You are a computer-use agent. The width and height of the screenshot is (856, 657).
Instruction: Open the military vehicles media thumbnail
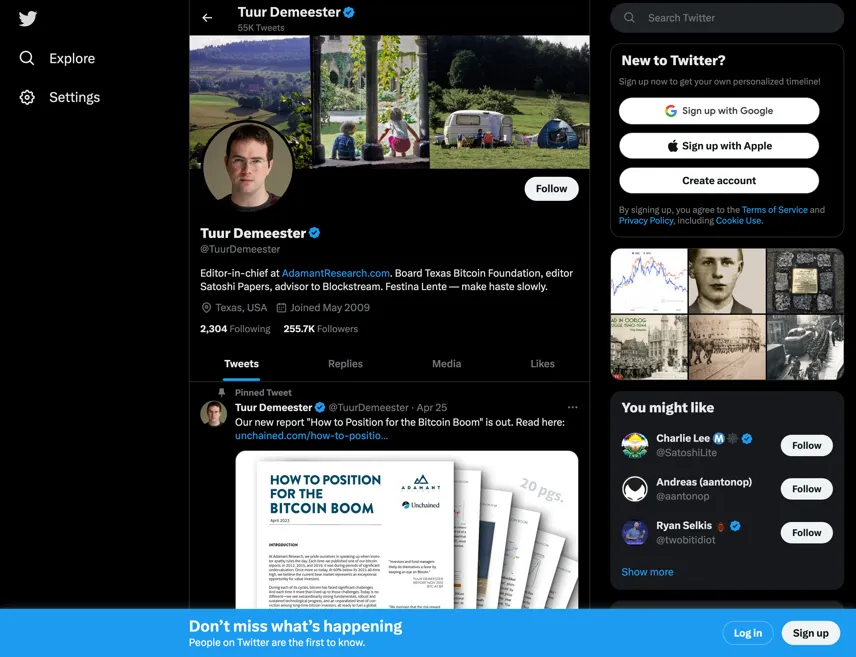805,347
